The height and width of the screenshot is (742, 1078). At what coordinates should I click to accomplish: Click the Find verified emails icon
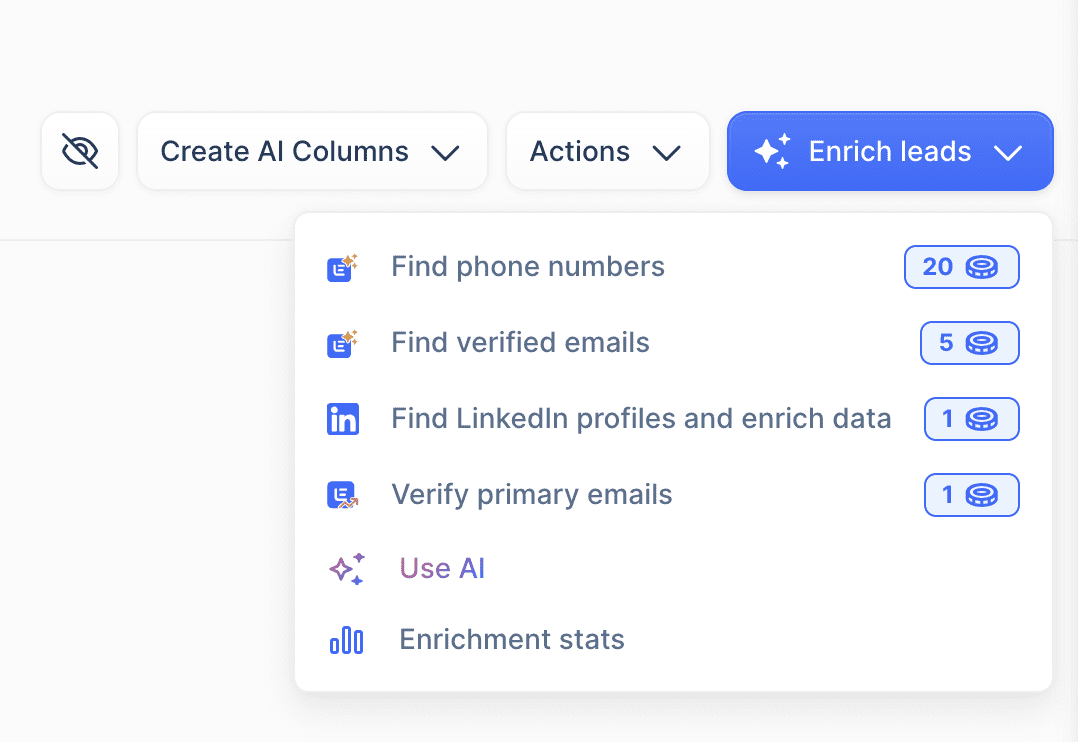pos(342,343)
